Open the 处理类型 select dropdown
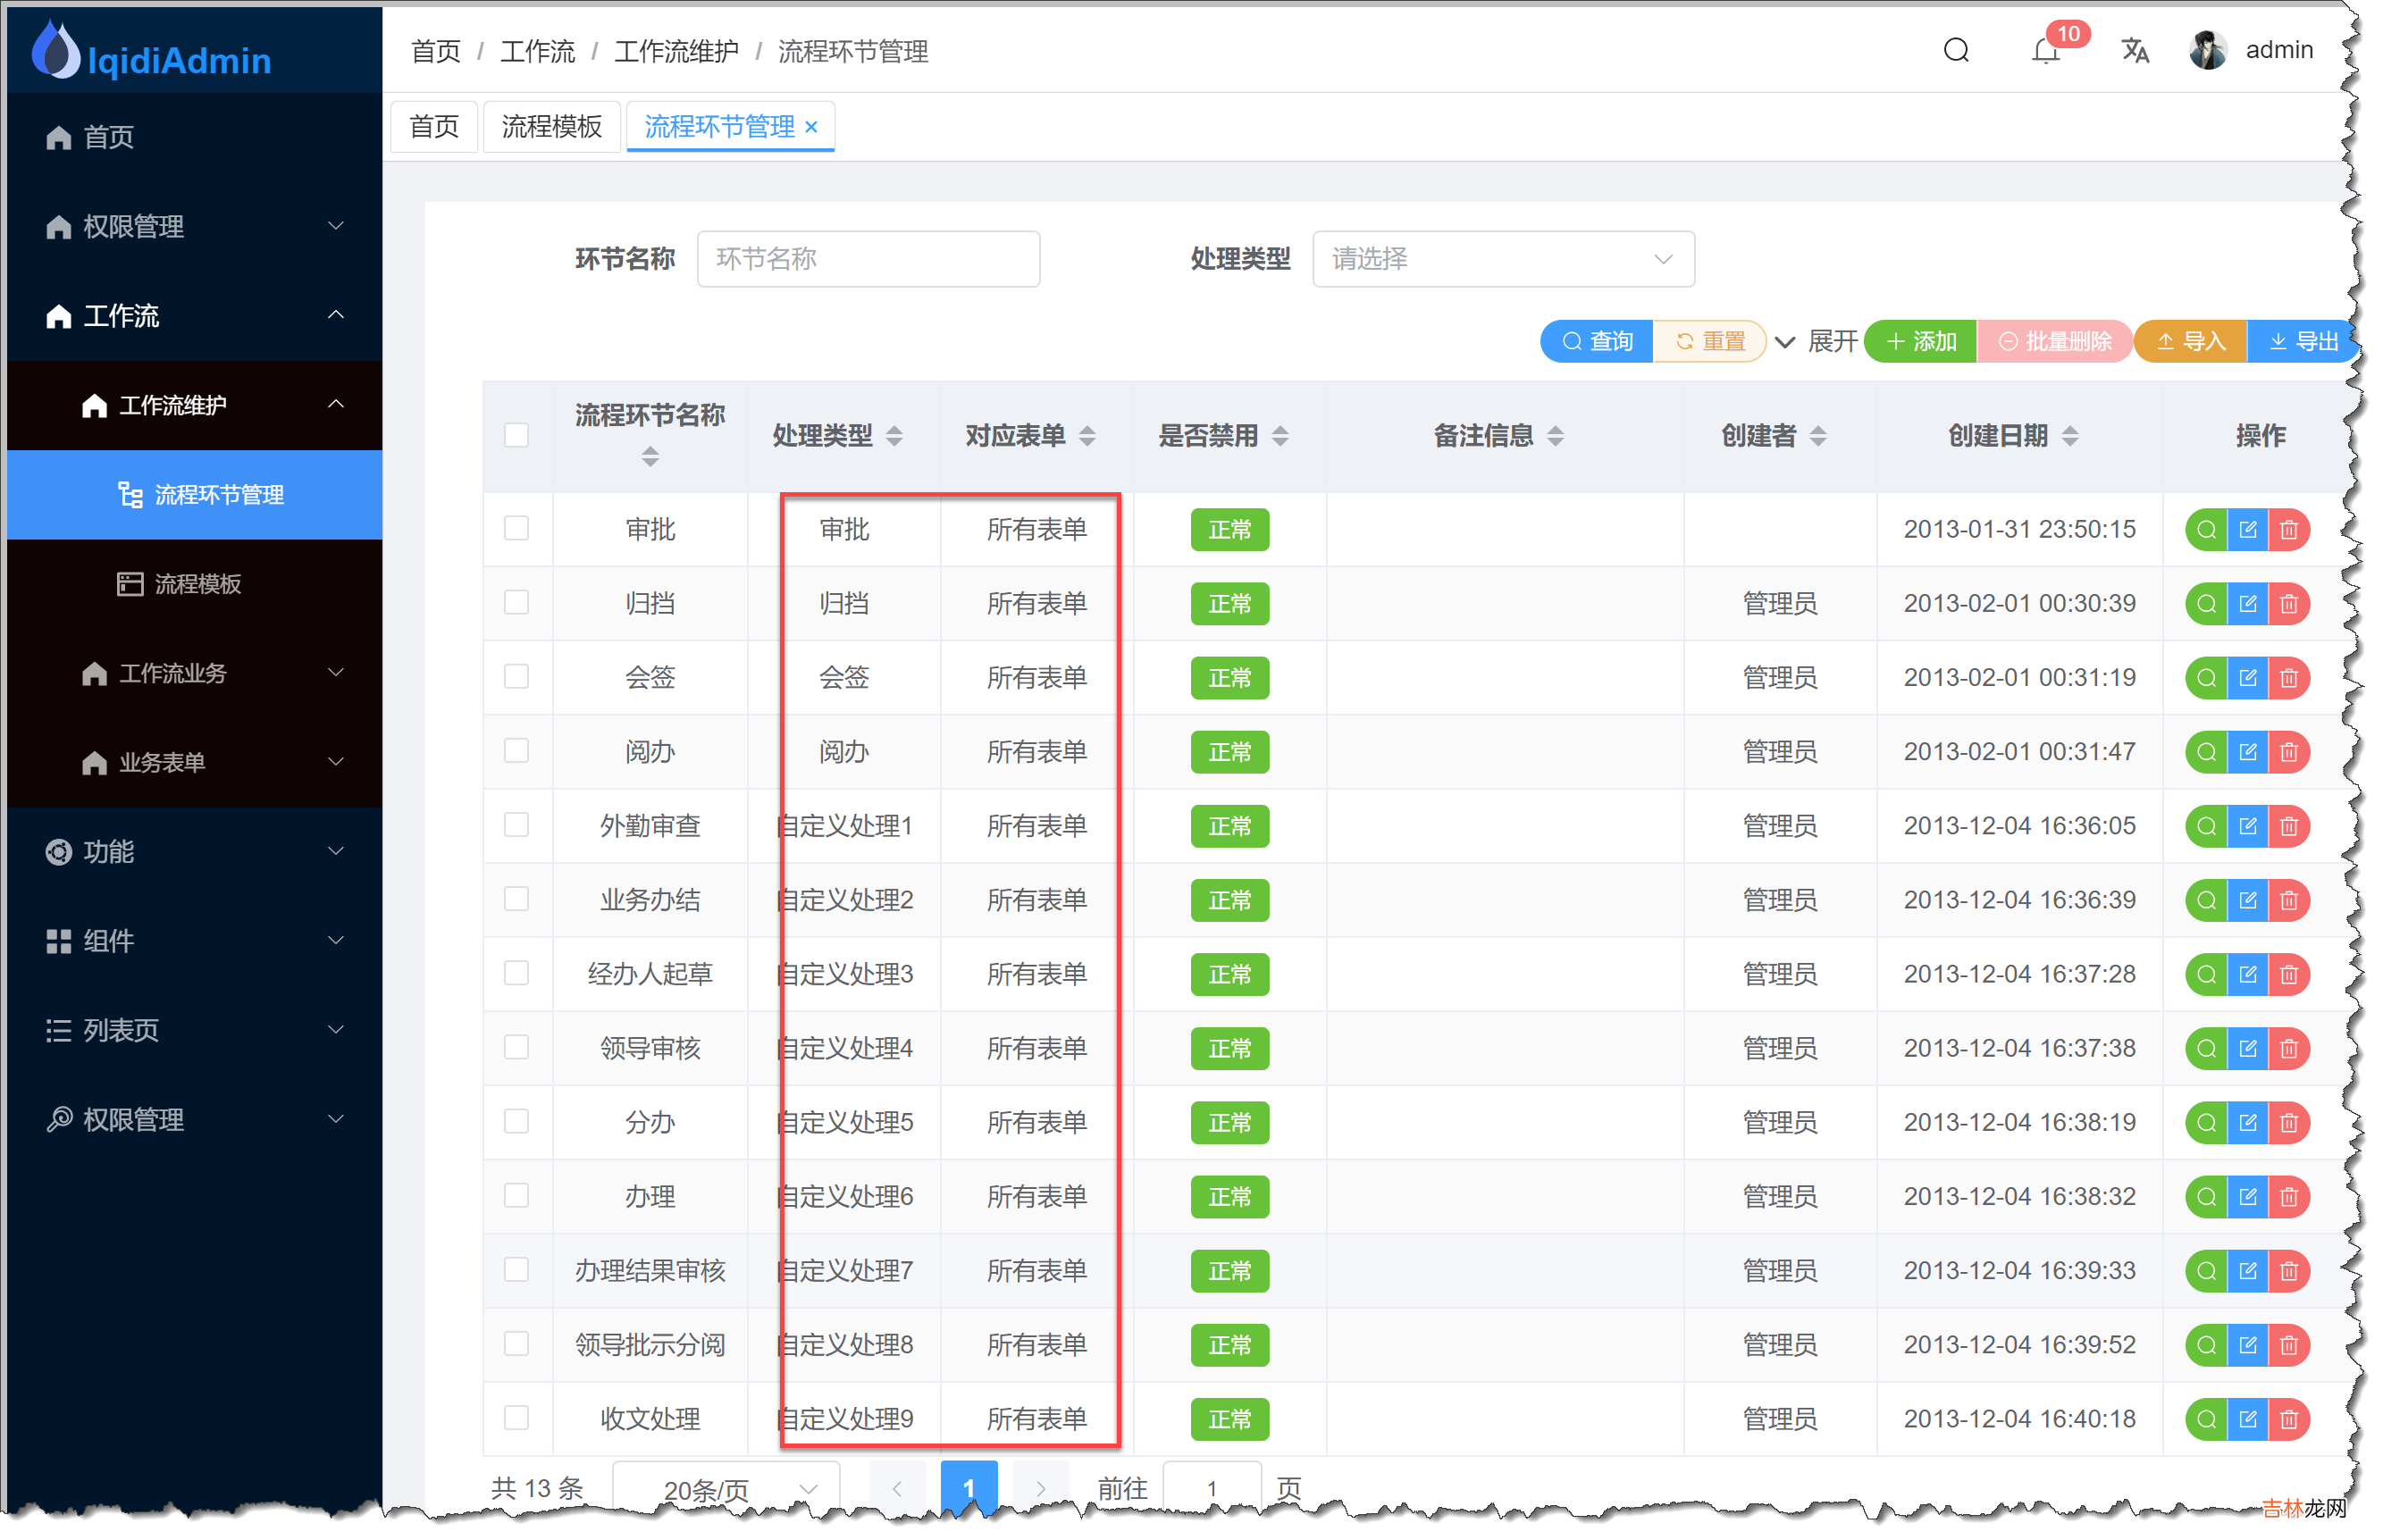2383x1540 pixels. point(1502,259)
